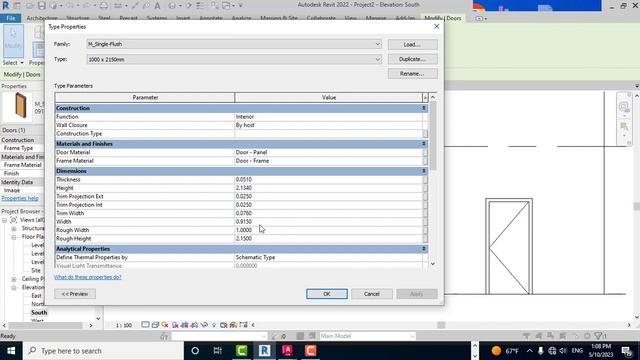Click Reveal Hidden Elements lightbulb icon
Image resolution: width=640 pixels, height=360 pixels.
(214, 325)
